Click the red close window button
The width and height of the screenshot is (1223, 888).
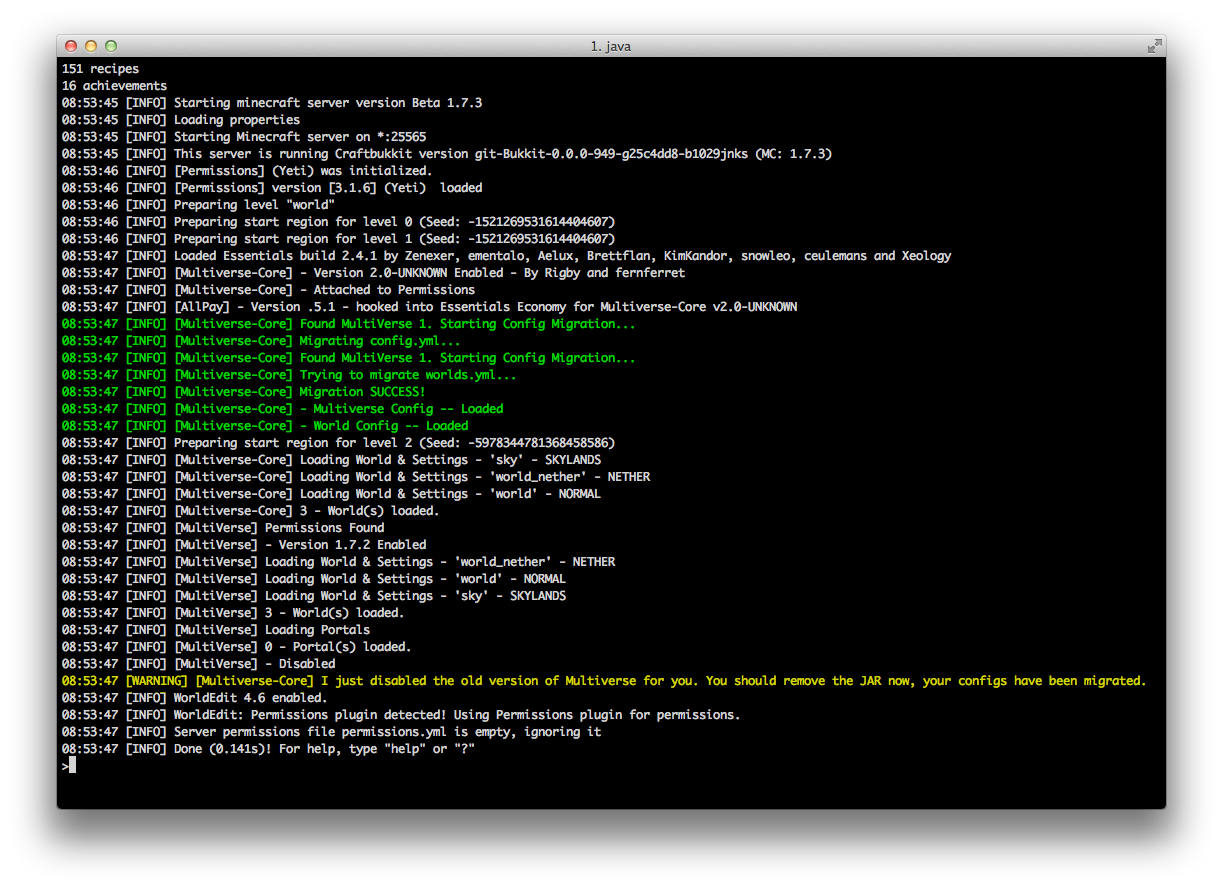pyautogui.click(x=70, y=46)
